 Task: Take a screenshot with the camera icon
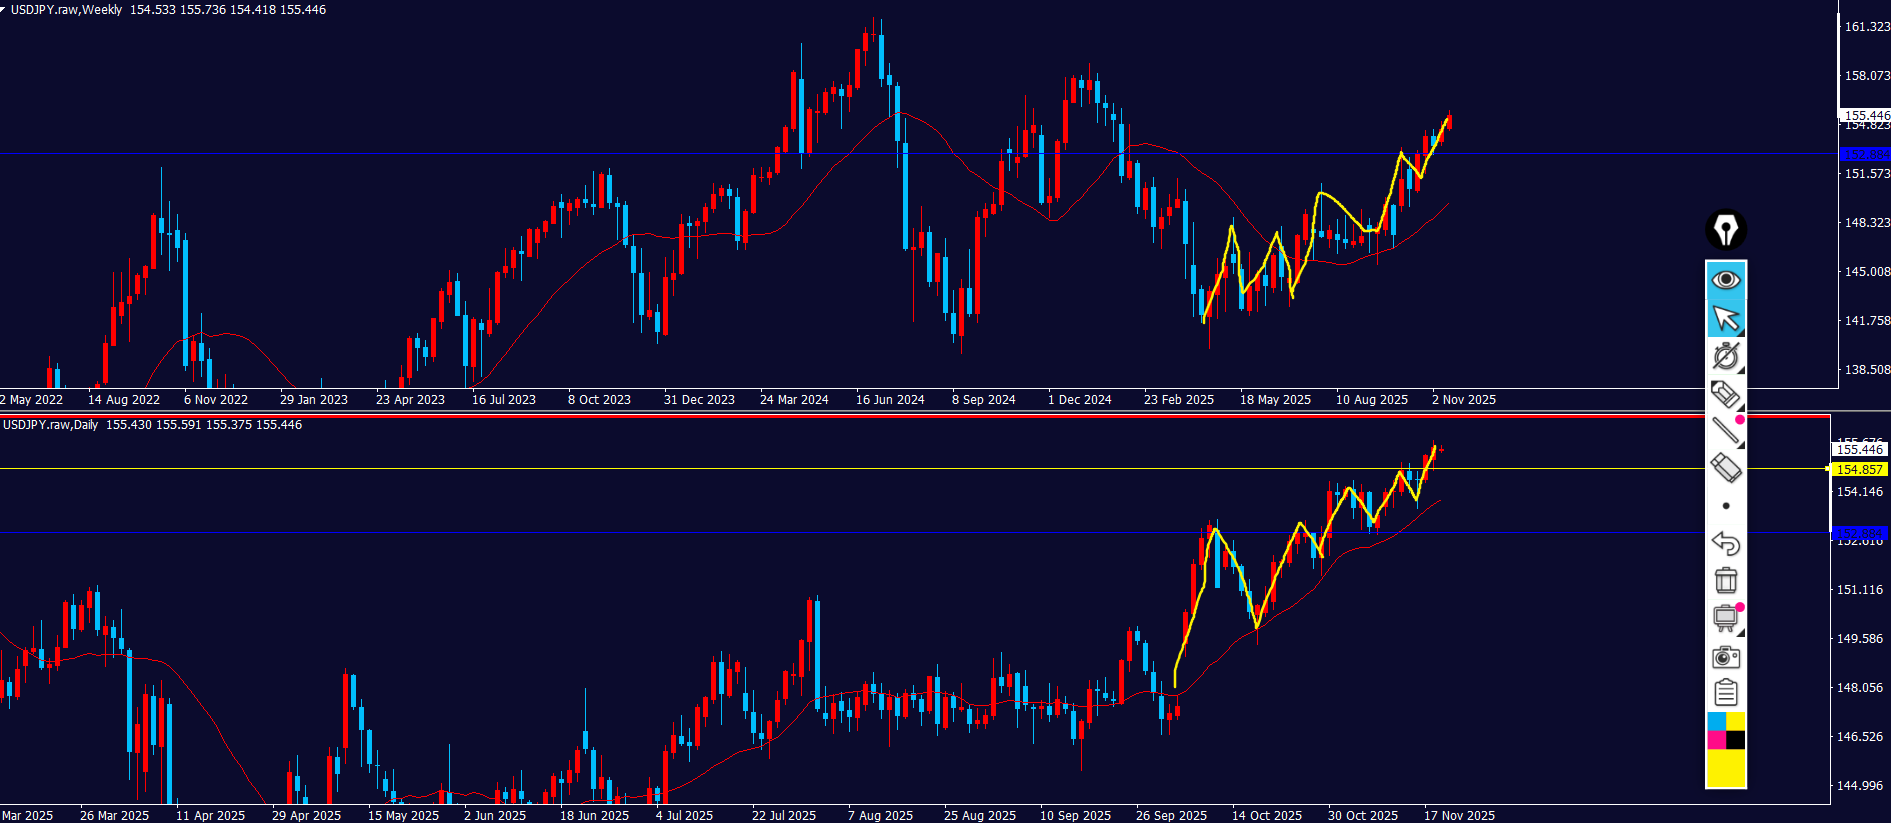[x=1725, y=657]
